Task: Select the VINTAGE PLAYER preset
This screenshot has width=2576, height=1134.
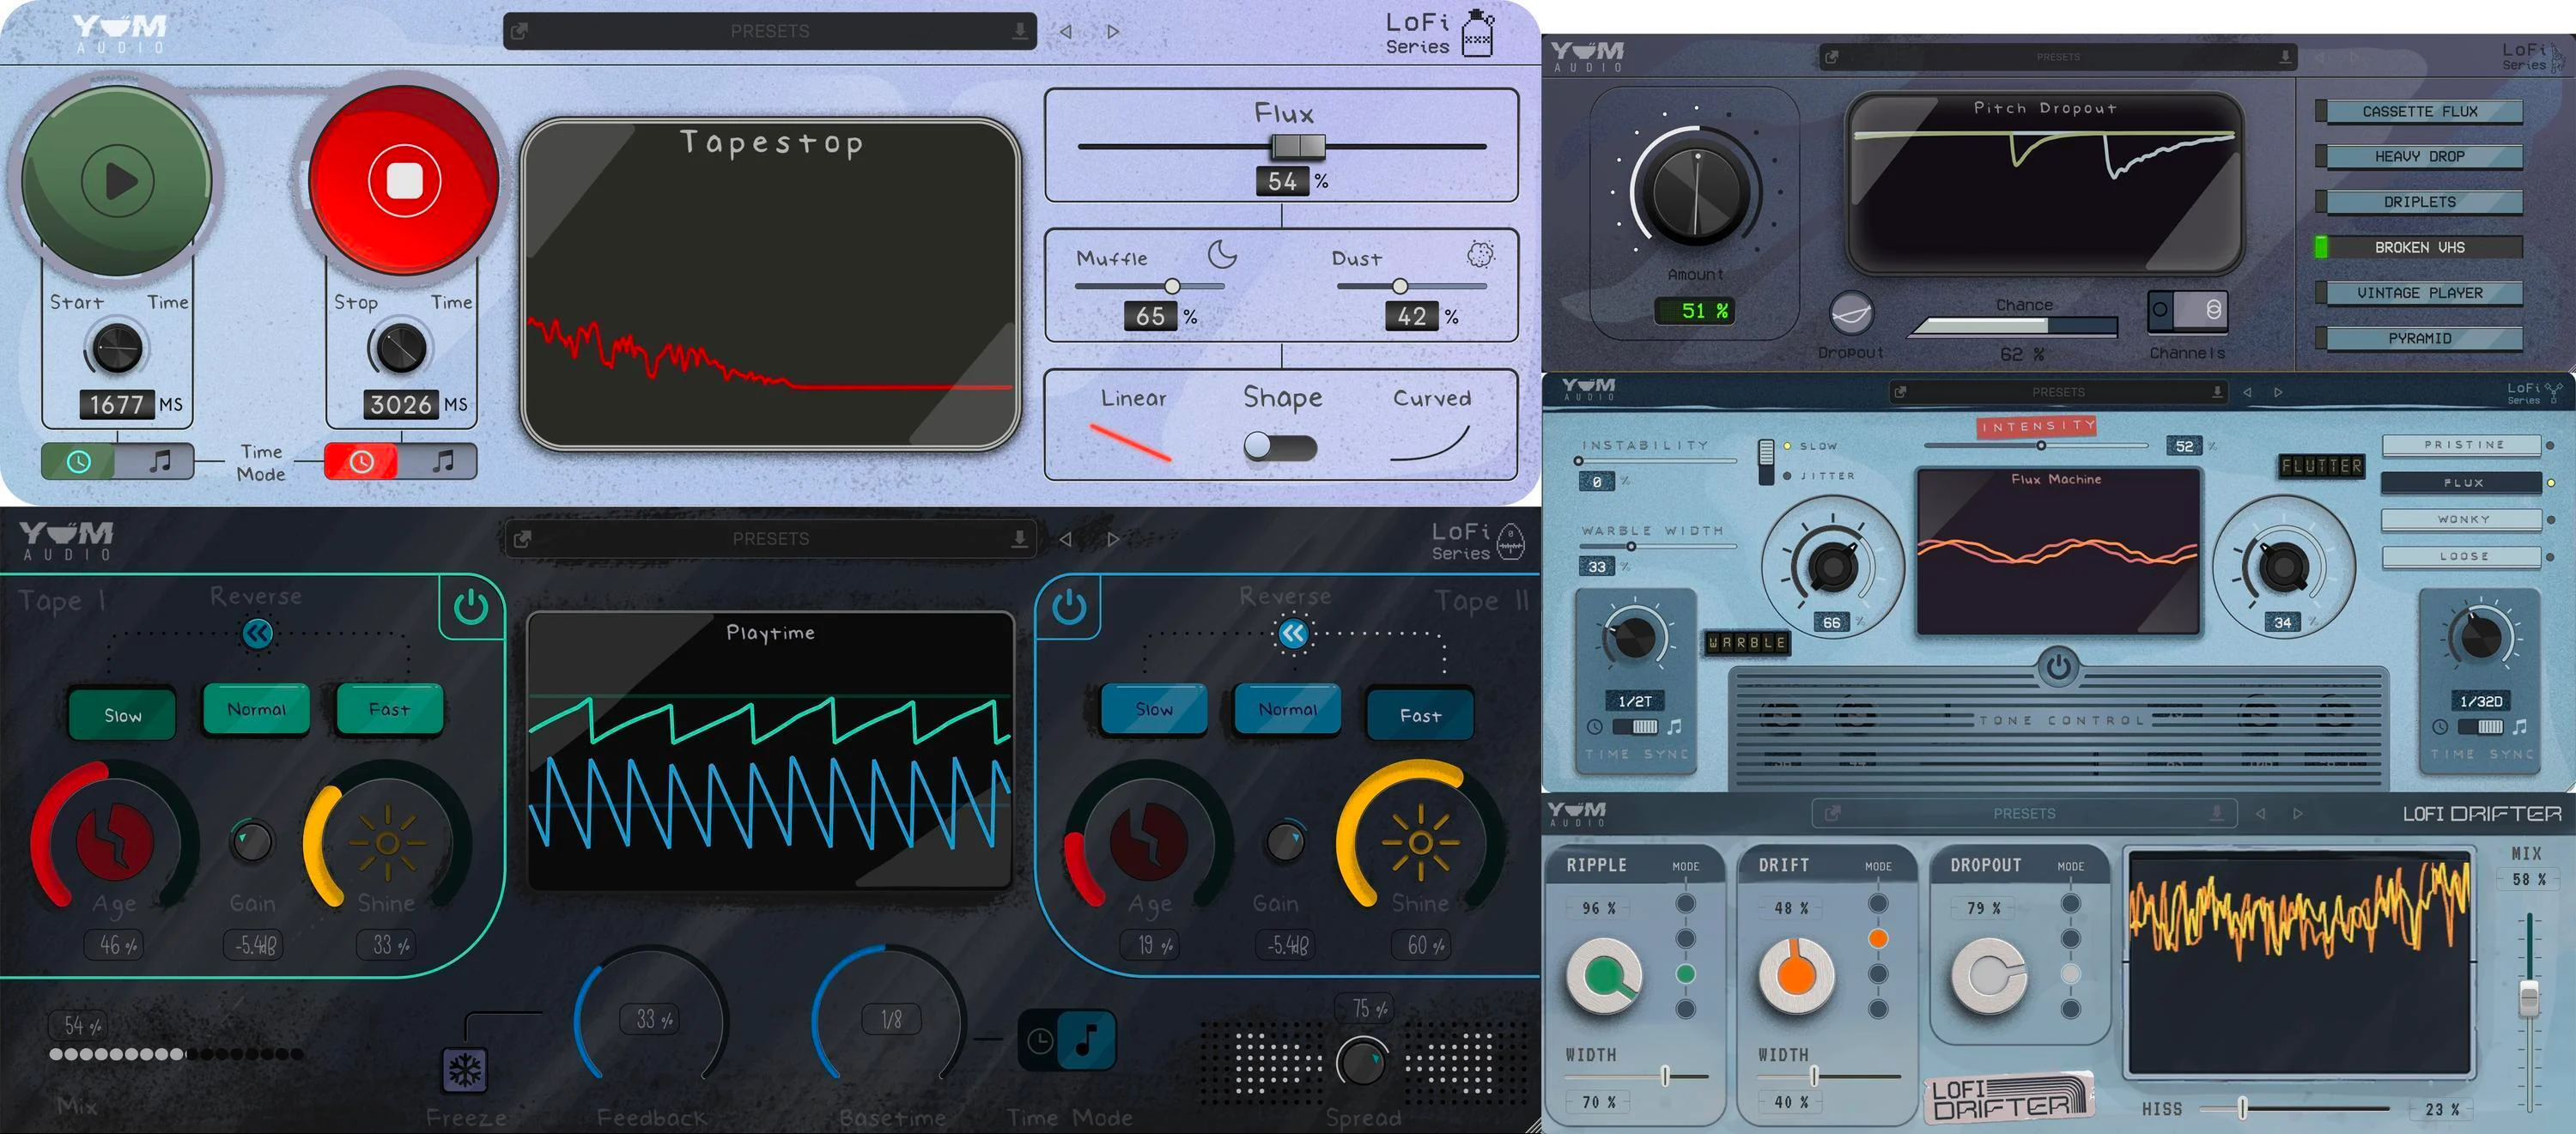Action: point(2420,293)
